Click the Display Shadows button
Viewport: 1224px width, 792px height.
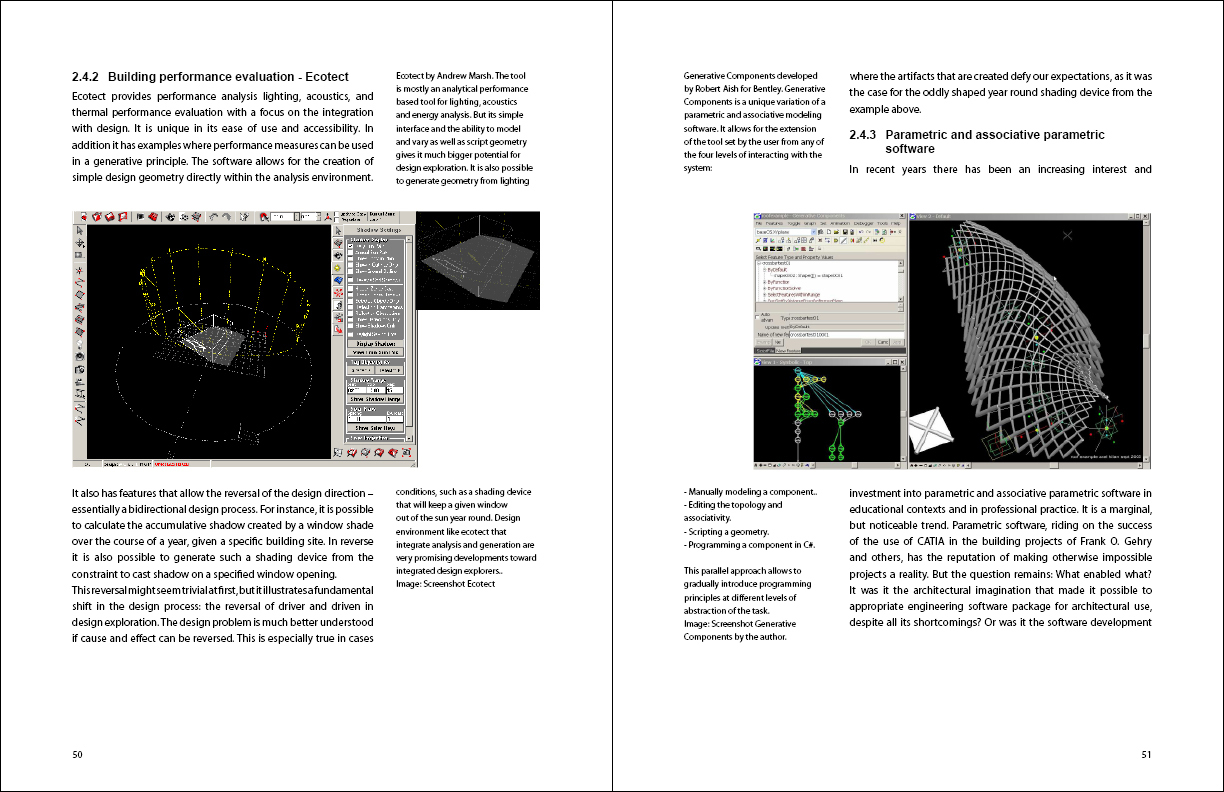pos(375,343)
